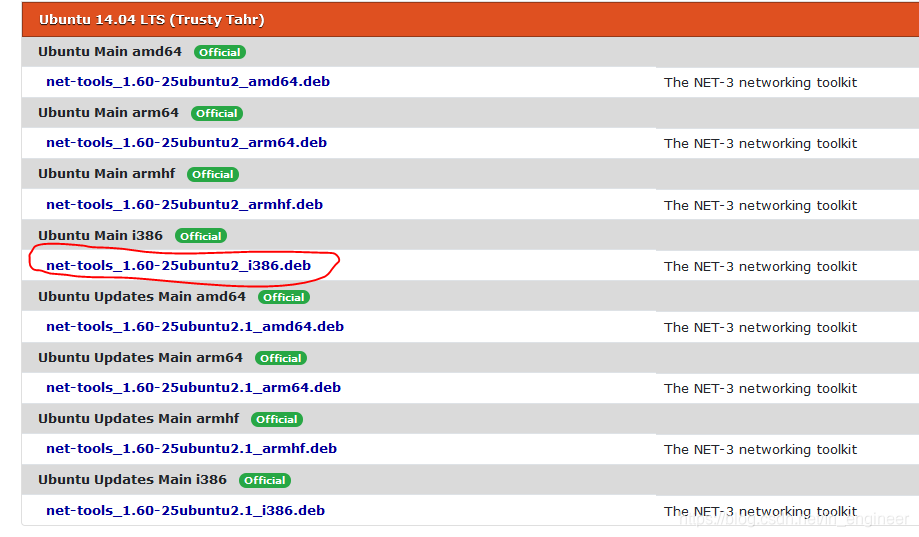Click NET-3 toolkit description in ubuntu2_amd64 row

tap(760, 83)
